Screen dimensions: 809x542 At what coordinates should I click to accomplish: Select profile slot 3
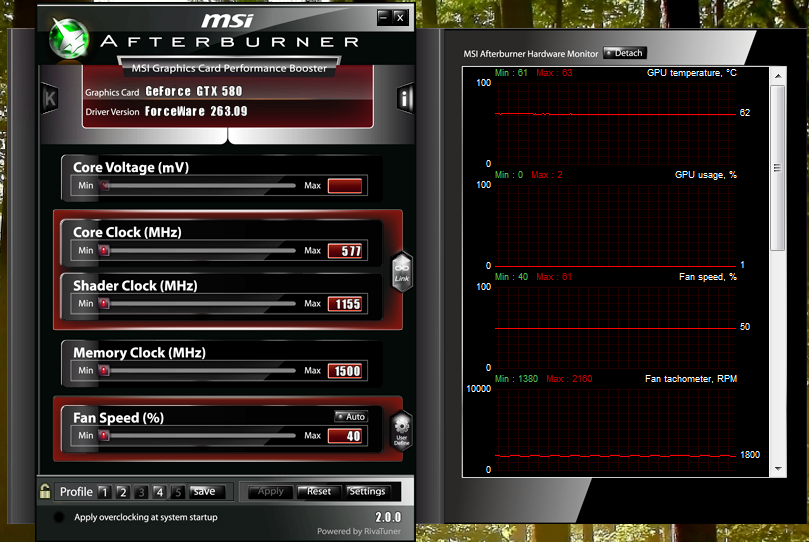coord(141,492)
